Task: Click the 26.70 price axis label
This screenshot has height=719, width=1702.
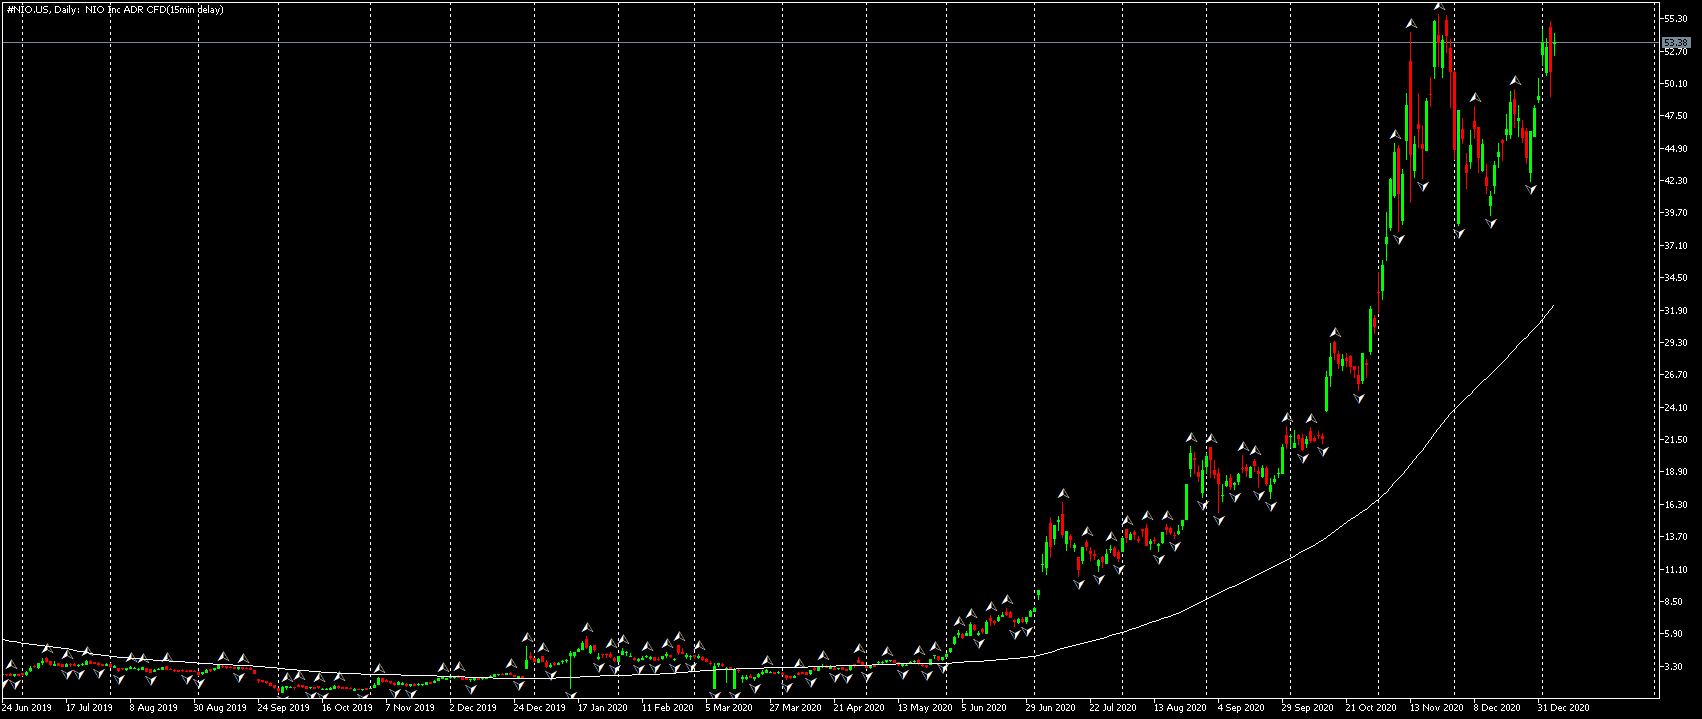Action: tap(1676, 375)
